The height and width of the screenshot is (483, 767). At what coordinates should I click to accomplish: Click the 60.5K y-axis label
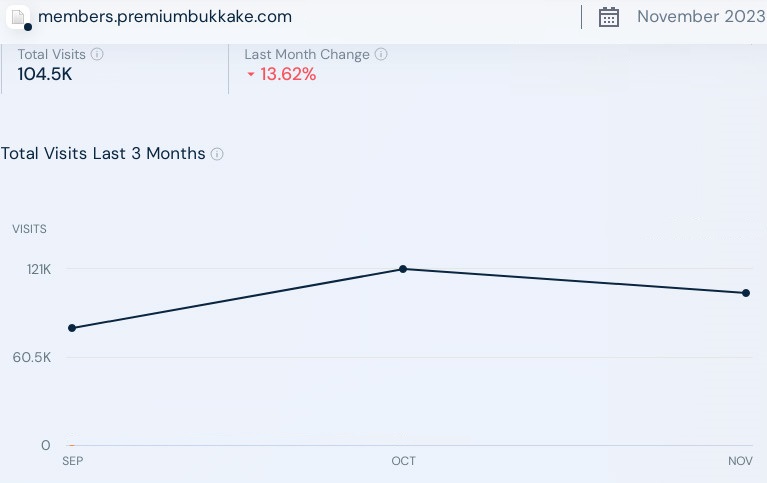(x=32, y=357)
